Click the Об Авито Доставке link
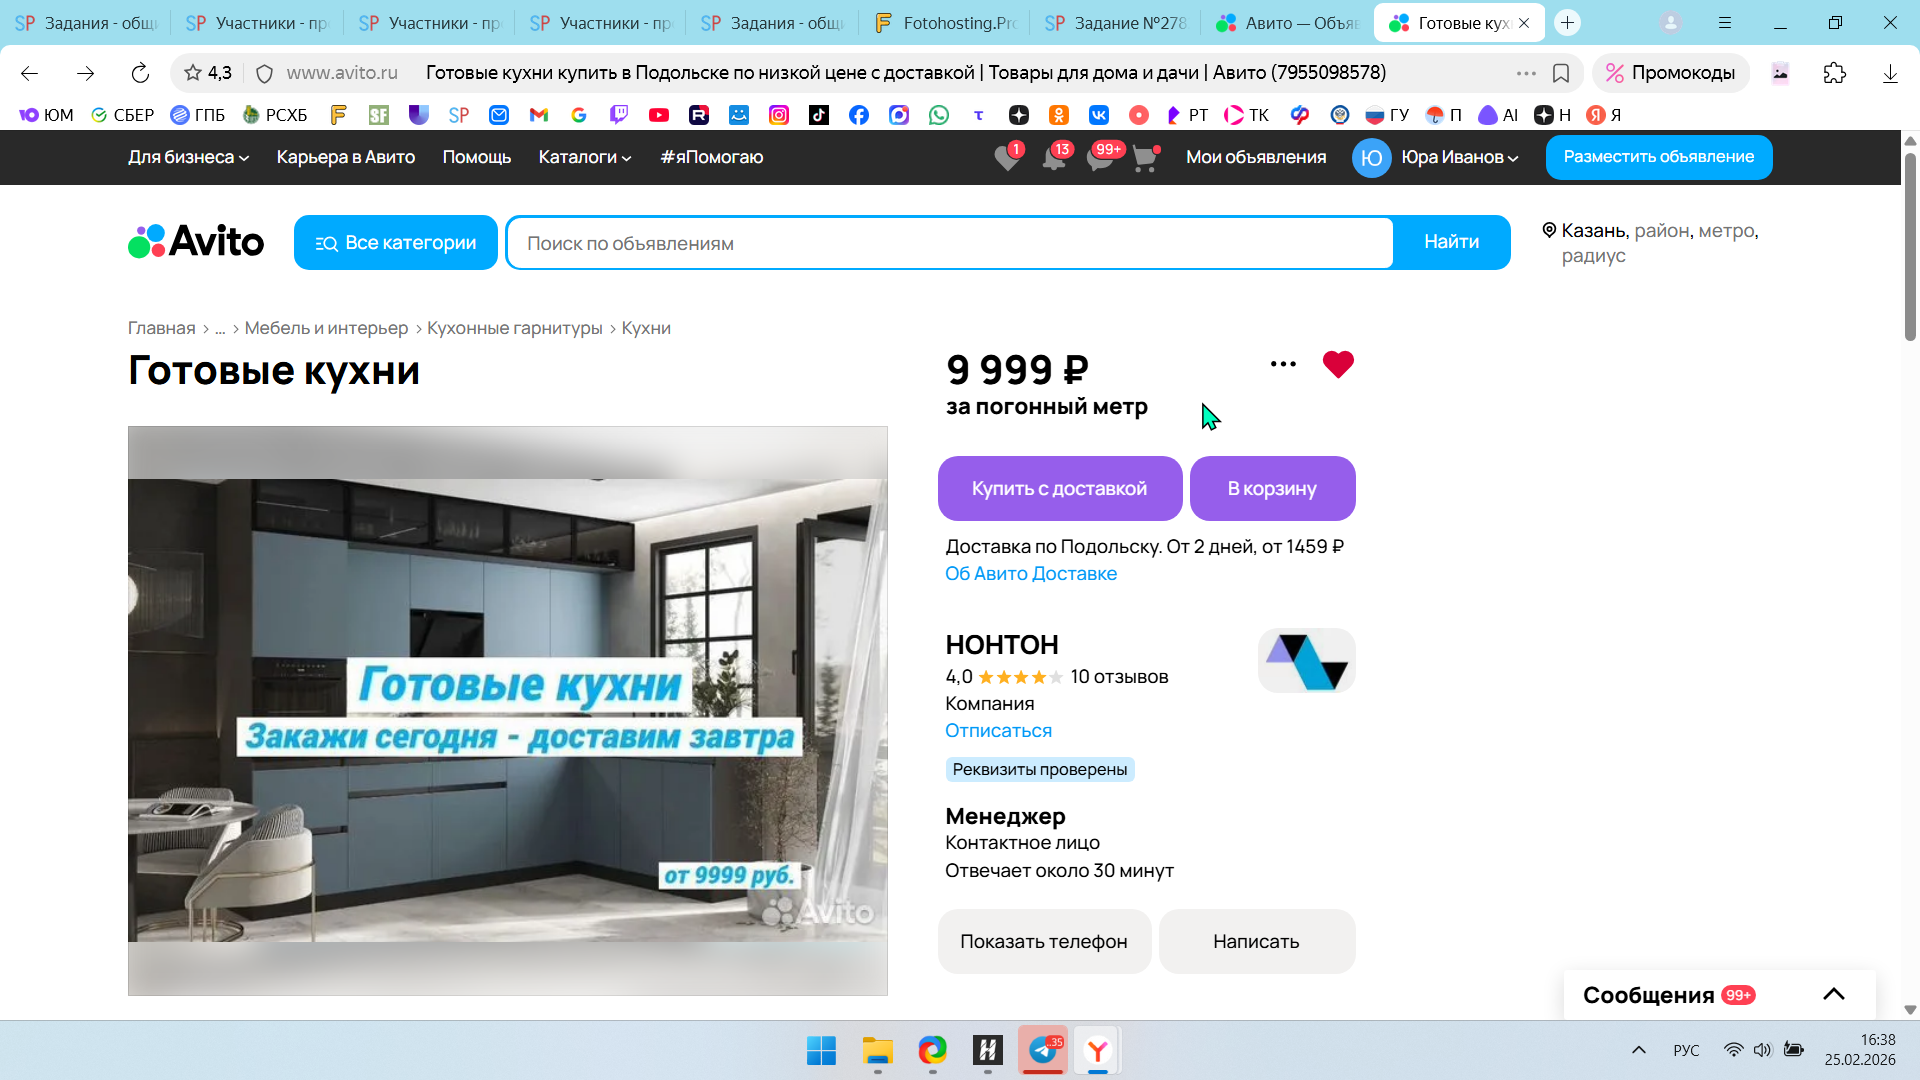Screen dimensions: 1920x1080 click(x=1031, y=574)
